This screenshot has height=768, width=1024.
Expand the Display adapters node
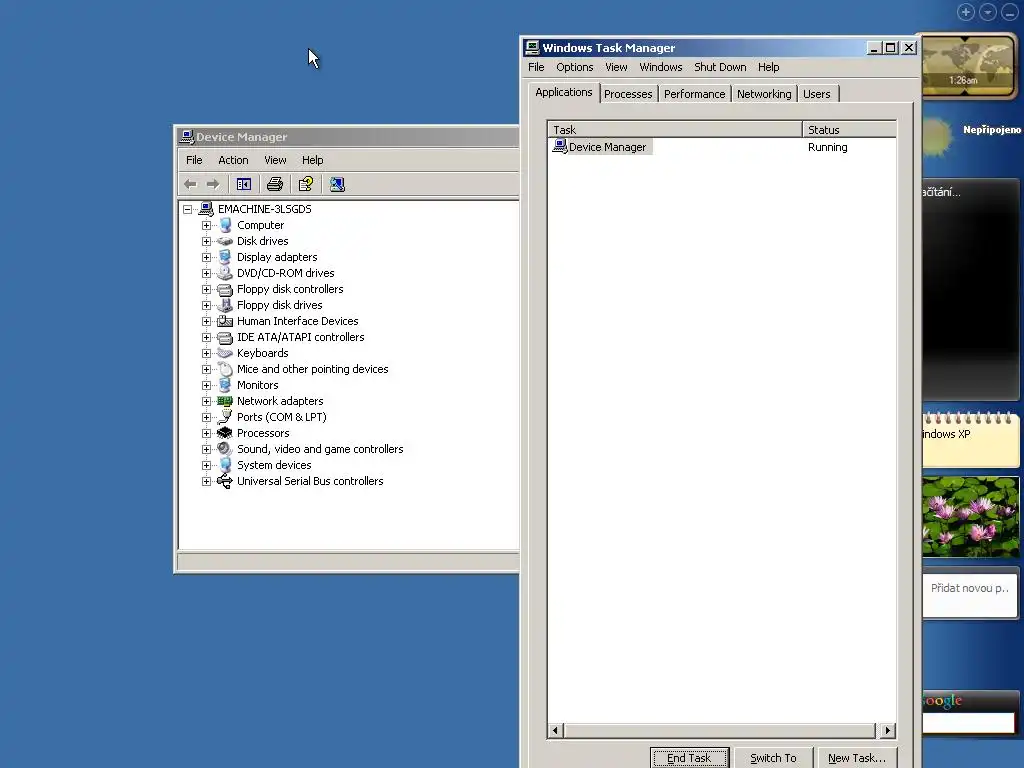[x=206, y=257]
